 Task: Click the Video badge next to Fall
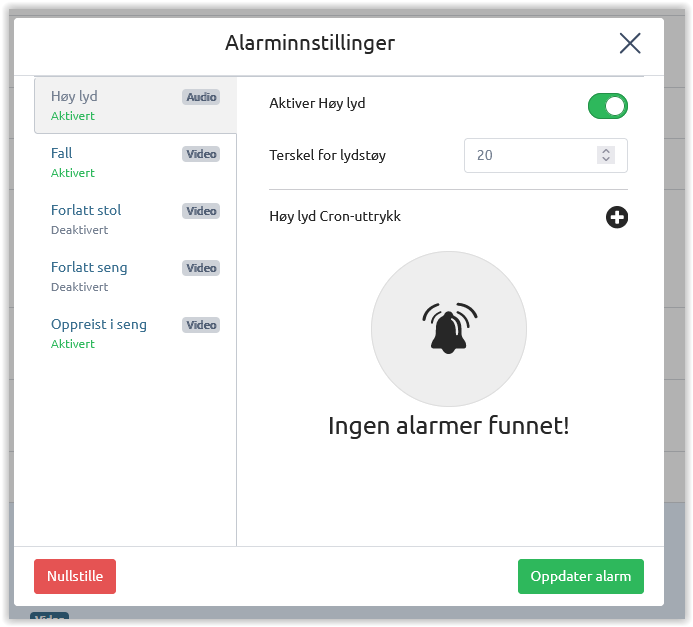[x=201, y=154]
